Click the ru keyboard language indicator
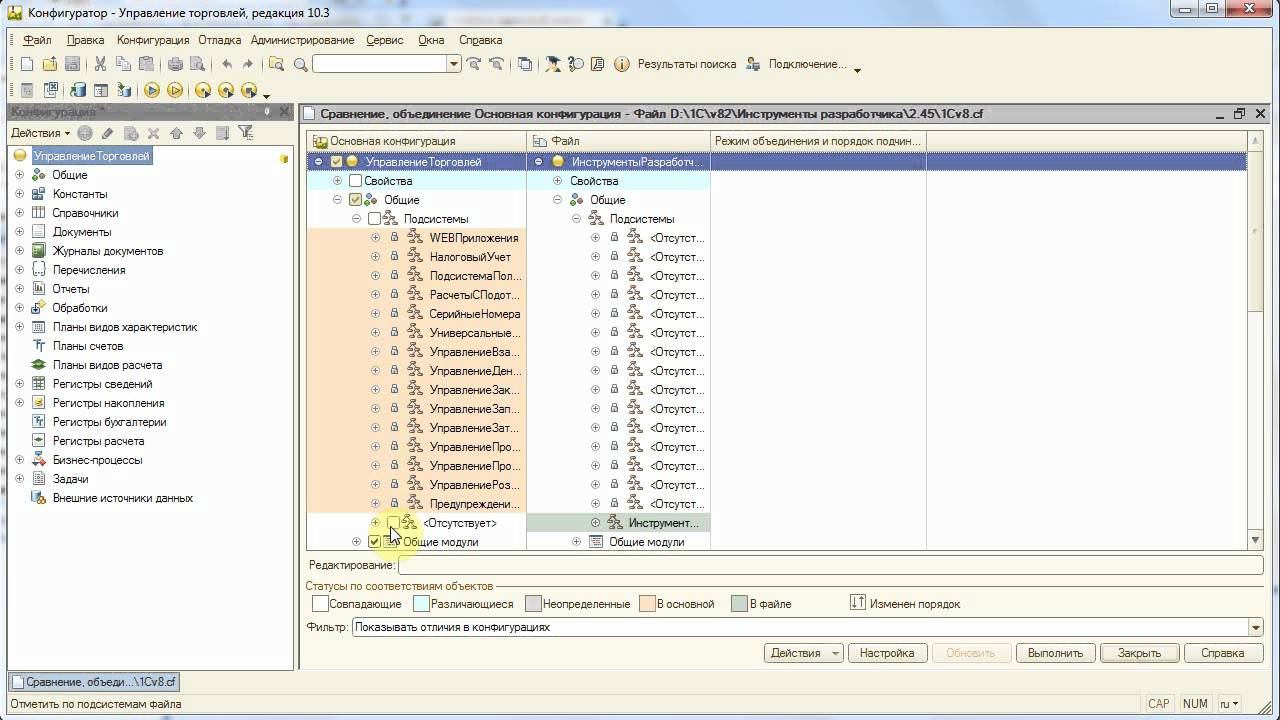1280x720 pixels. 1229,704
